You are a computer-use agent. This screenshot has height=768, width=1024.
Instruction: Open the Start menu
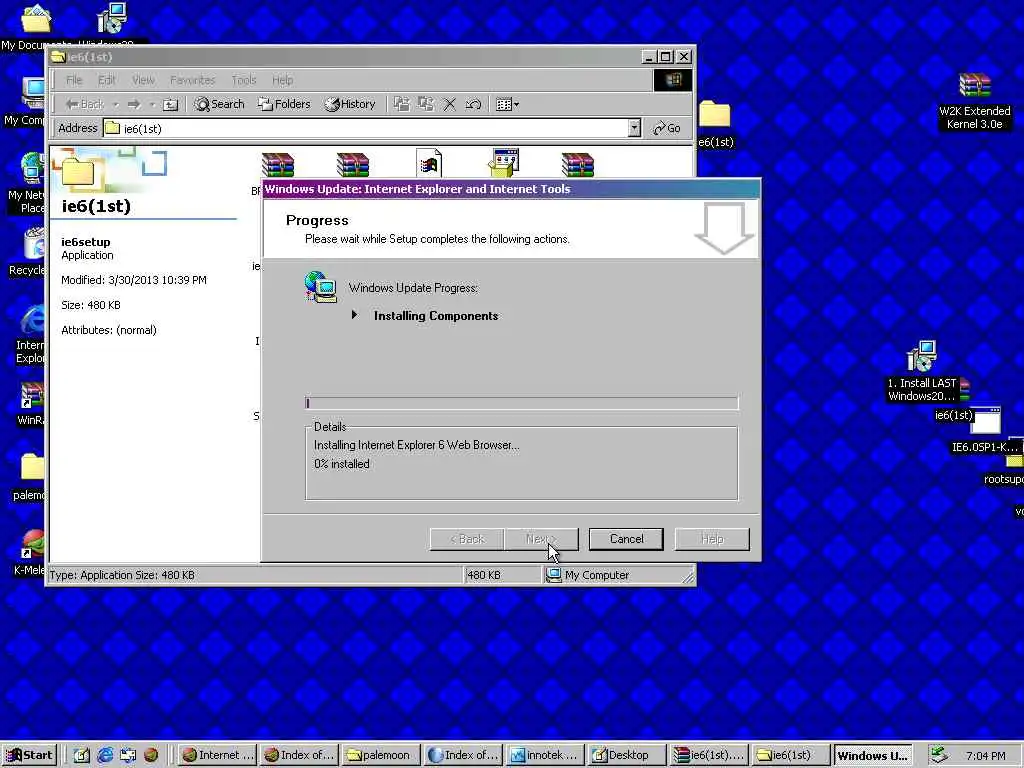click(29, 755)
